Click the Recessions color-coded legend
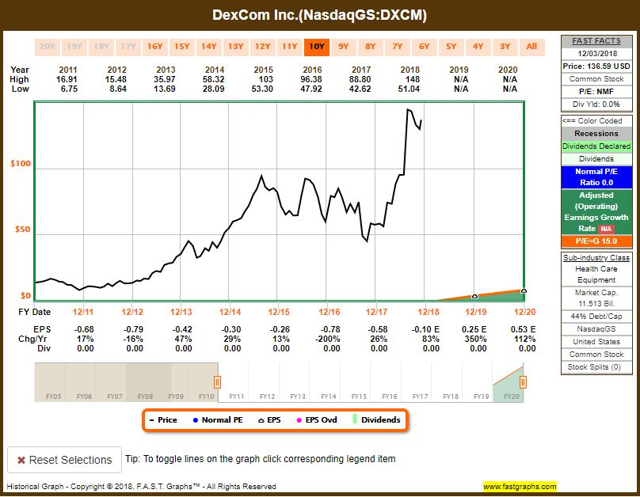This screenshot has height=497, width=640. point(596,133)
